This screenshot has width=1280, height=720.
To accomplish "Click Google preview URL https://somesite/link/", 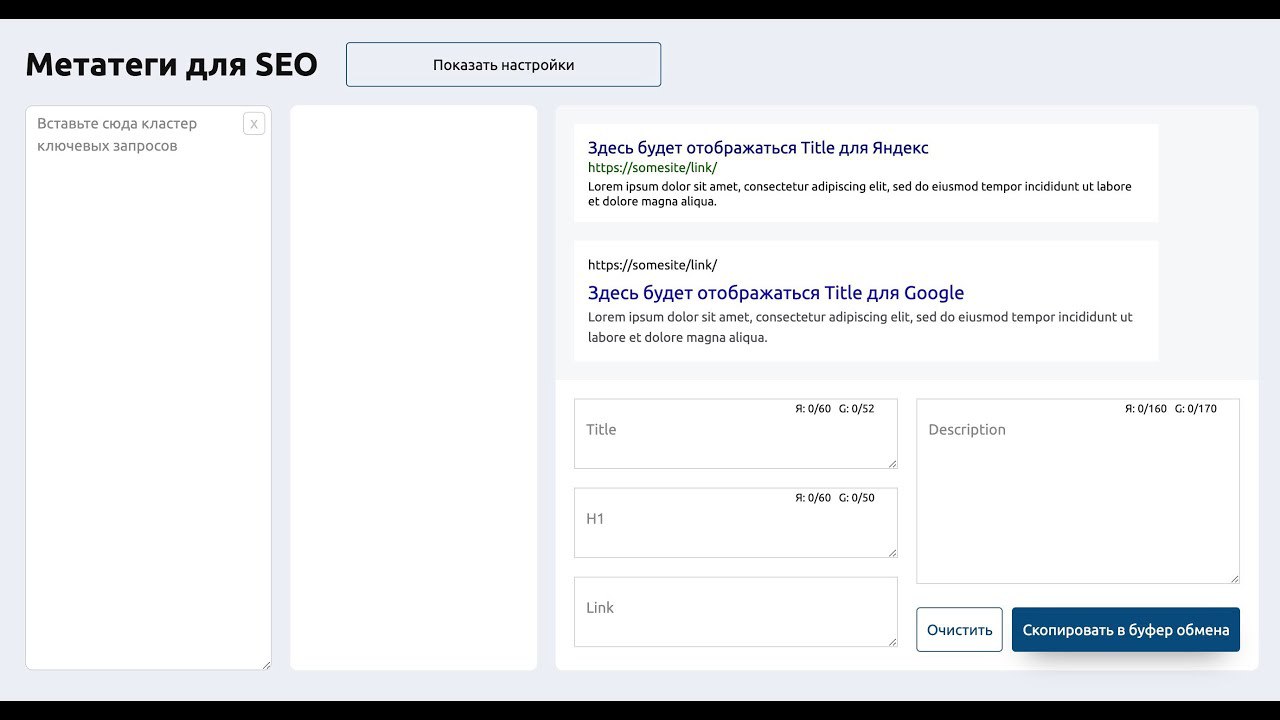I will [x=652, y=265].
